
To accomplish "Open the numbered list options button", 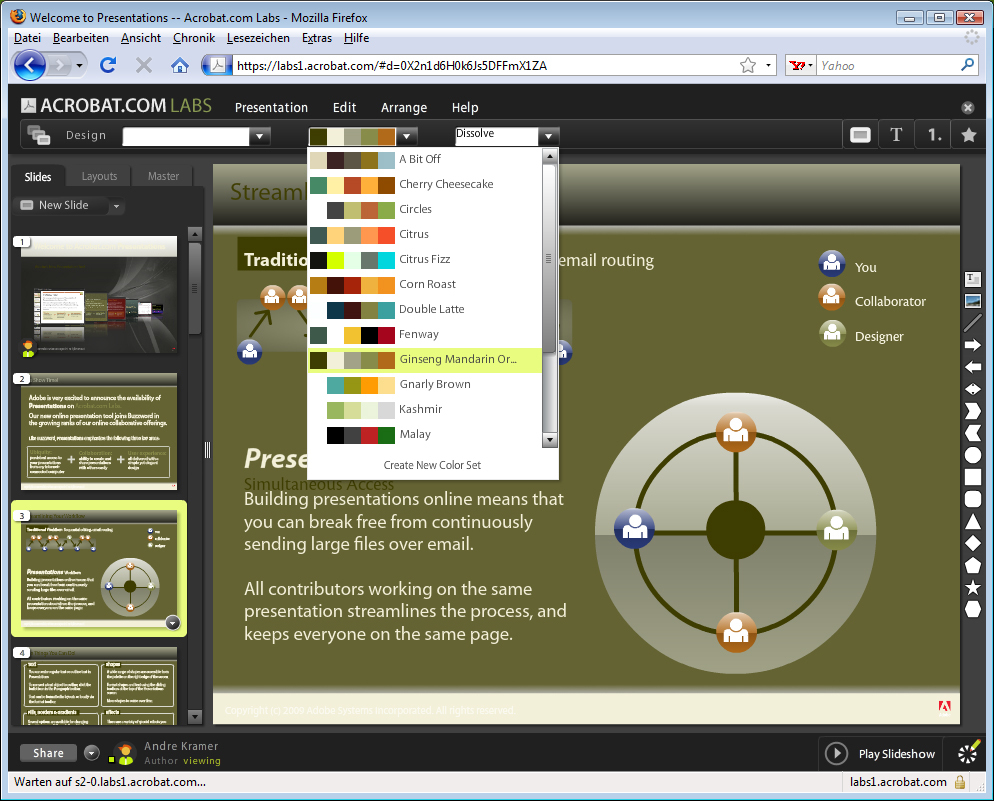I will pos(933,135).
